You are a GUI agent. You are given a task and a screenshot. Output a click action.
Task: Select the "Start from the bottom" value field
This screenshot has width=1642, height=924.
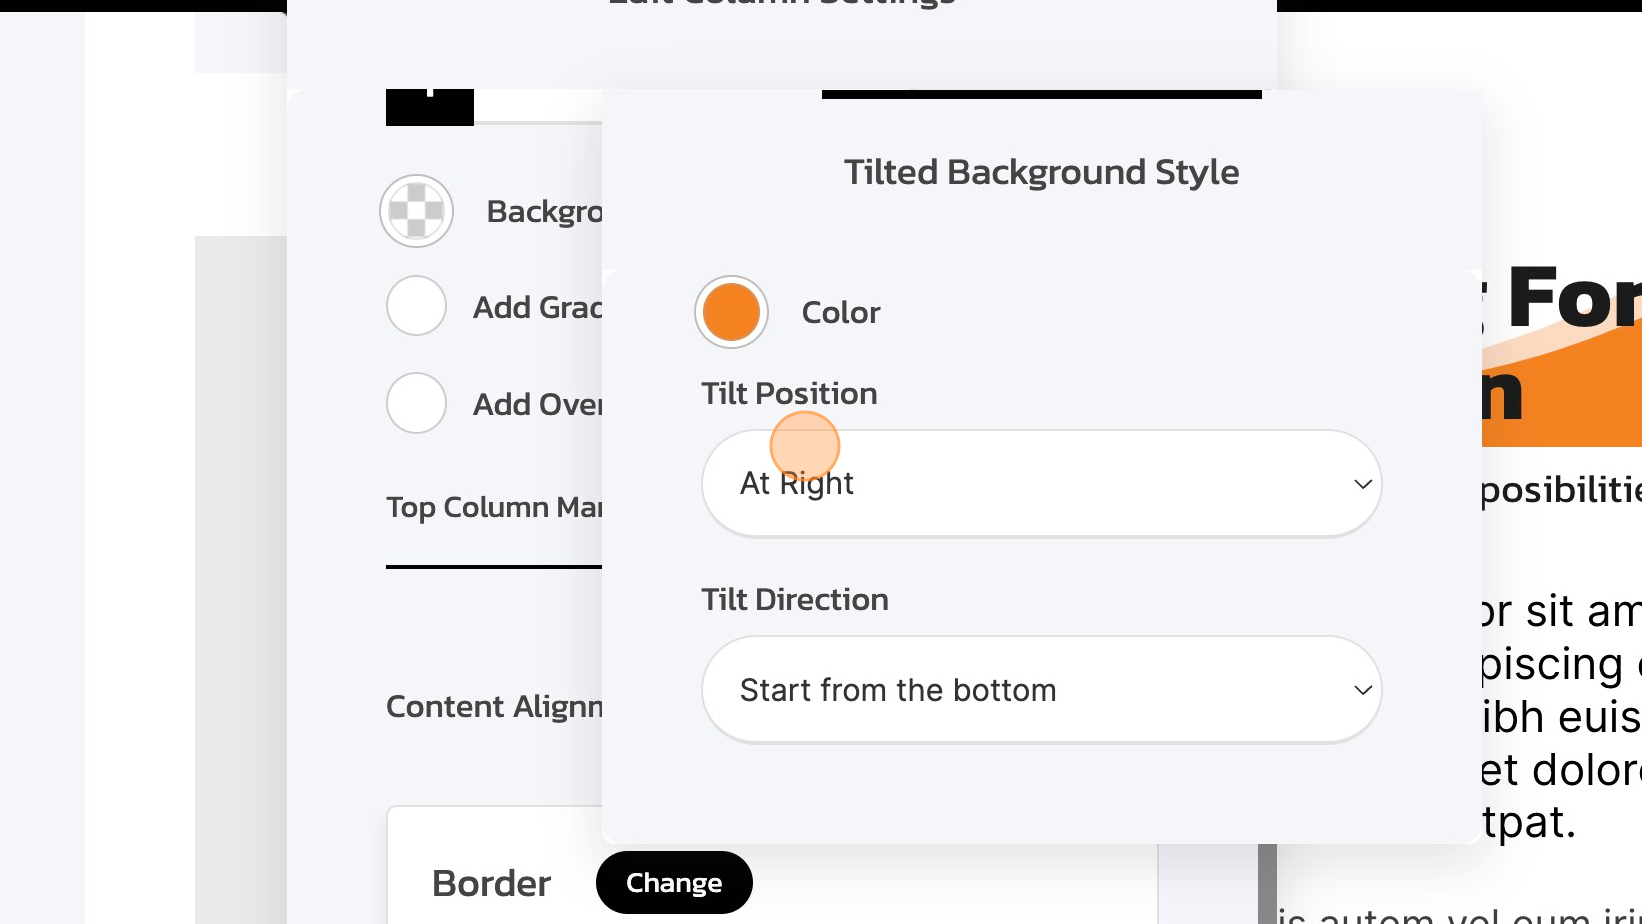click(x=897, y=689)
